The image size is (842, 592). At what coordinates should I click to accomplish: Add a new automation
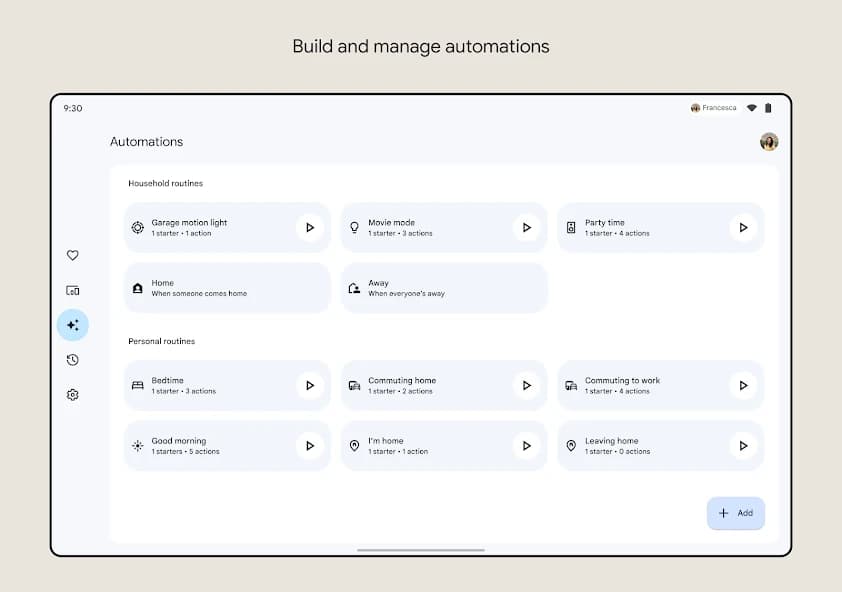(x=735, y=512)
